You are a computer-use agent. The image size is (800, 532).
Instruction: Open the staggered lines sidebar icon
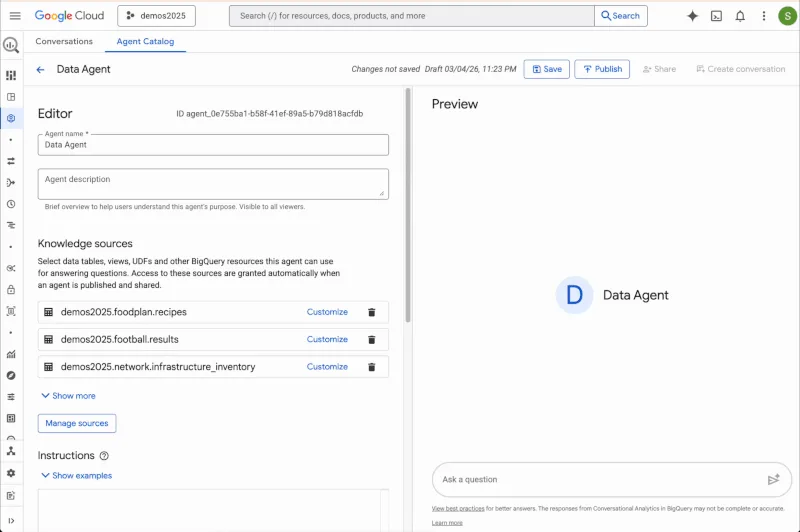click(11, 225)
